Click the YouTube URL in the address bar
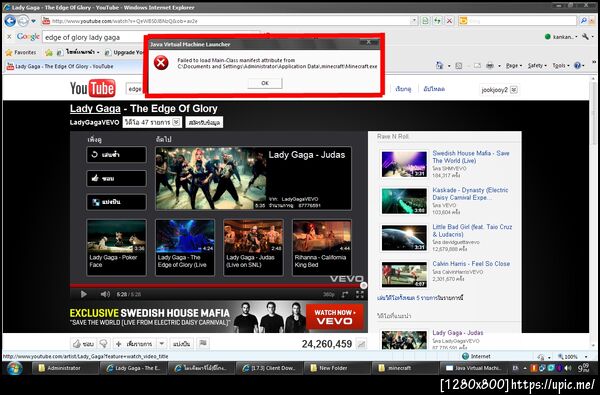The height and width of the screenshot is (395, 600). click(x=124, y=21)
